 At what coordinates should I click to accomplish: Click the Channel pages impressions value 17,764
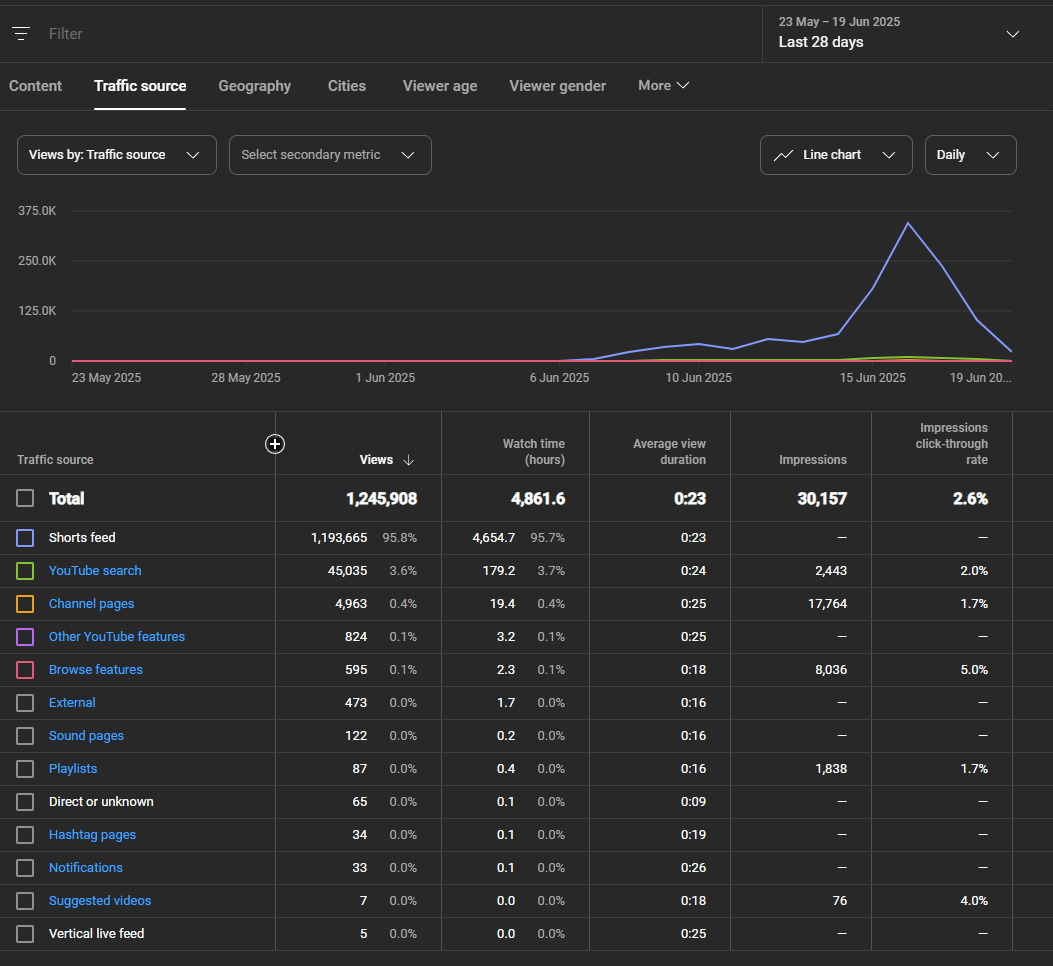[x=827, y=604]
